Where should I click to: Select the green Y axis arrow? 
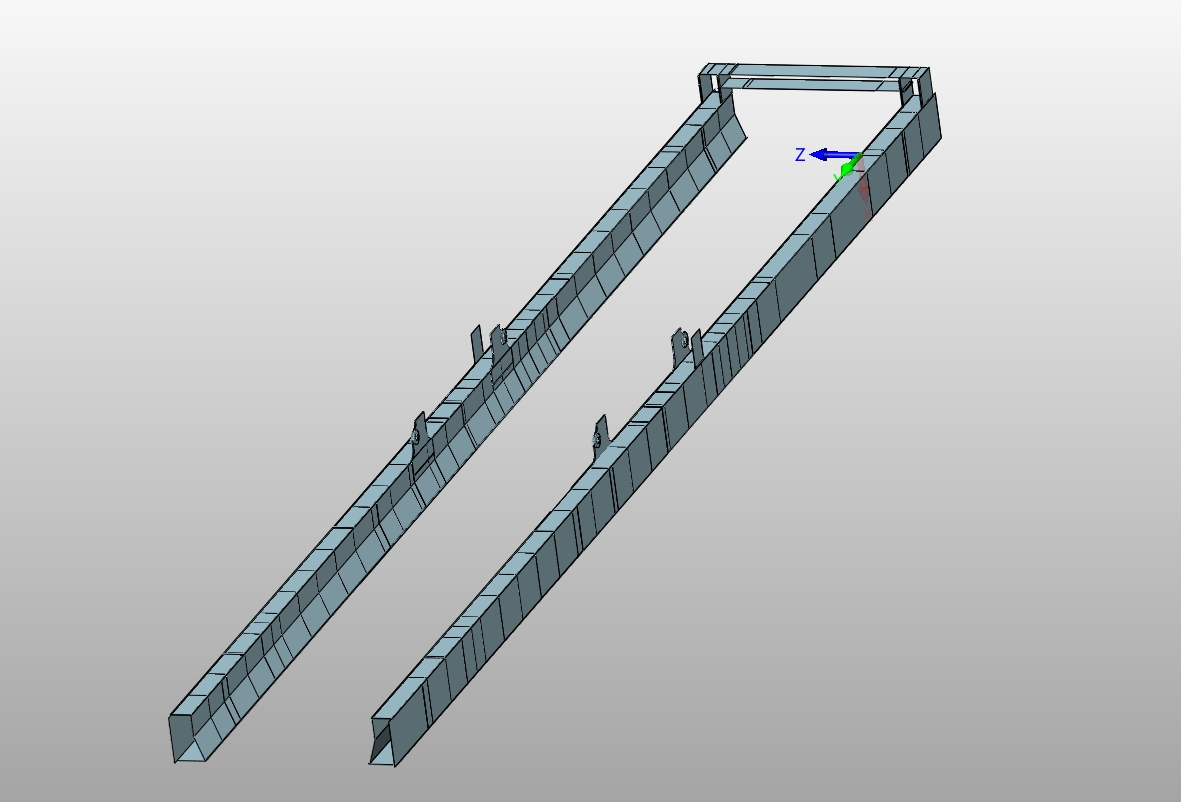pos(848,169)
